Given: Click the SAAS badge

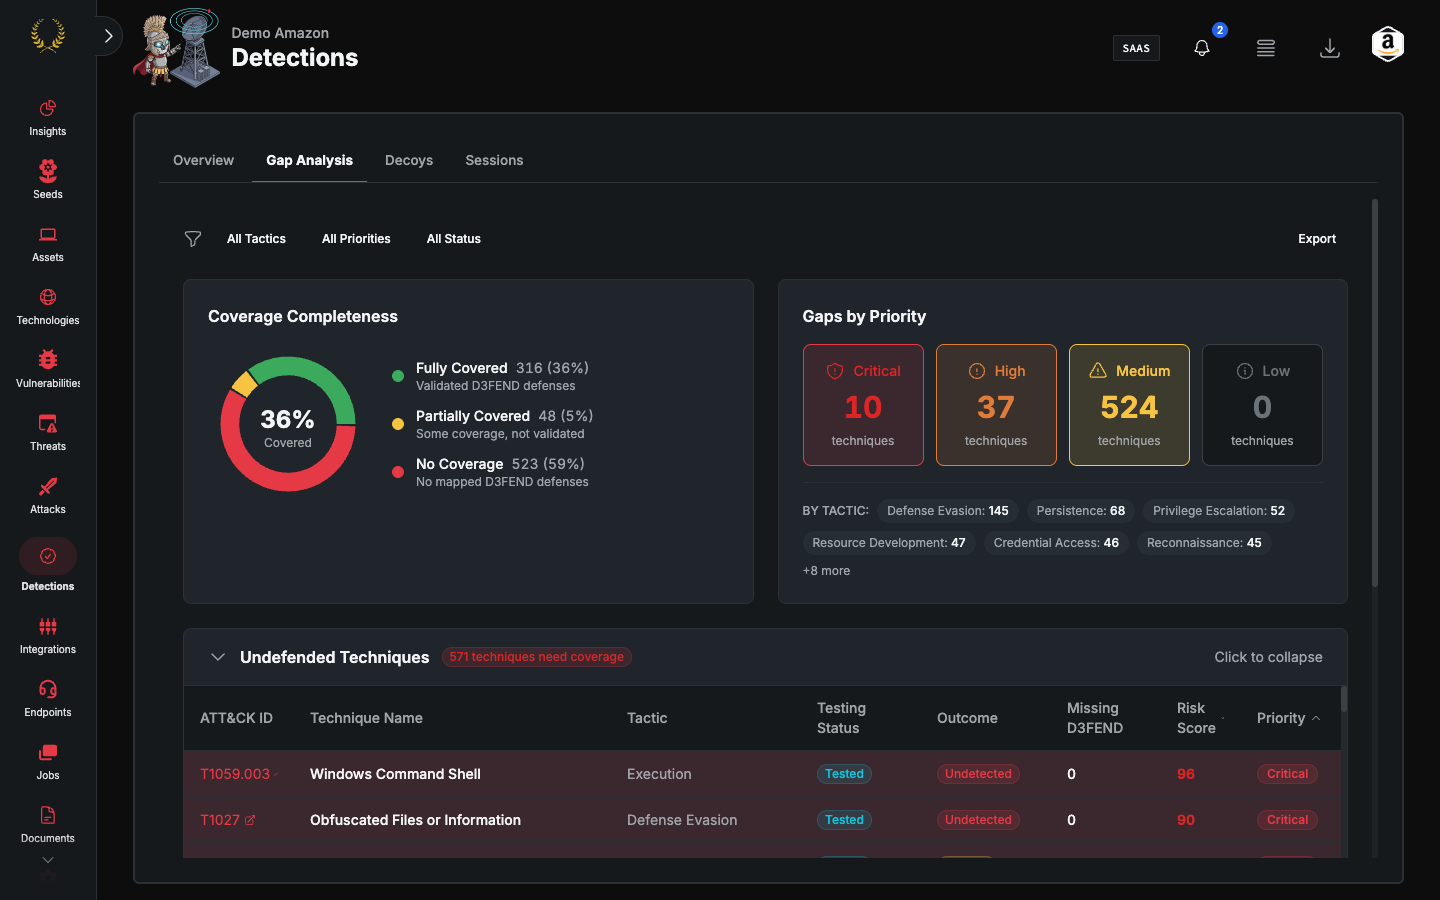Looking at the screenshot, I should pos(1136,48).
